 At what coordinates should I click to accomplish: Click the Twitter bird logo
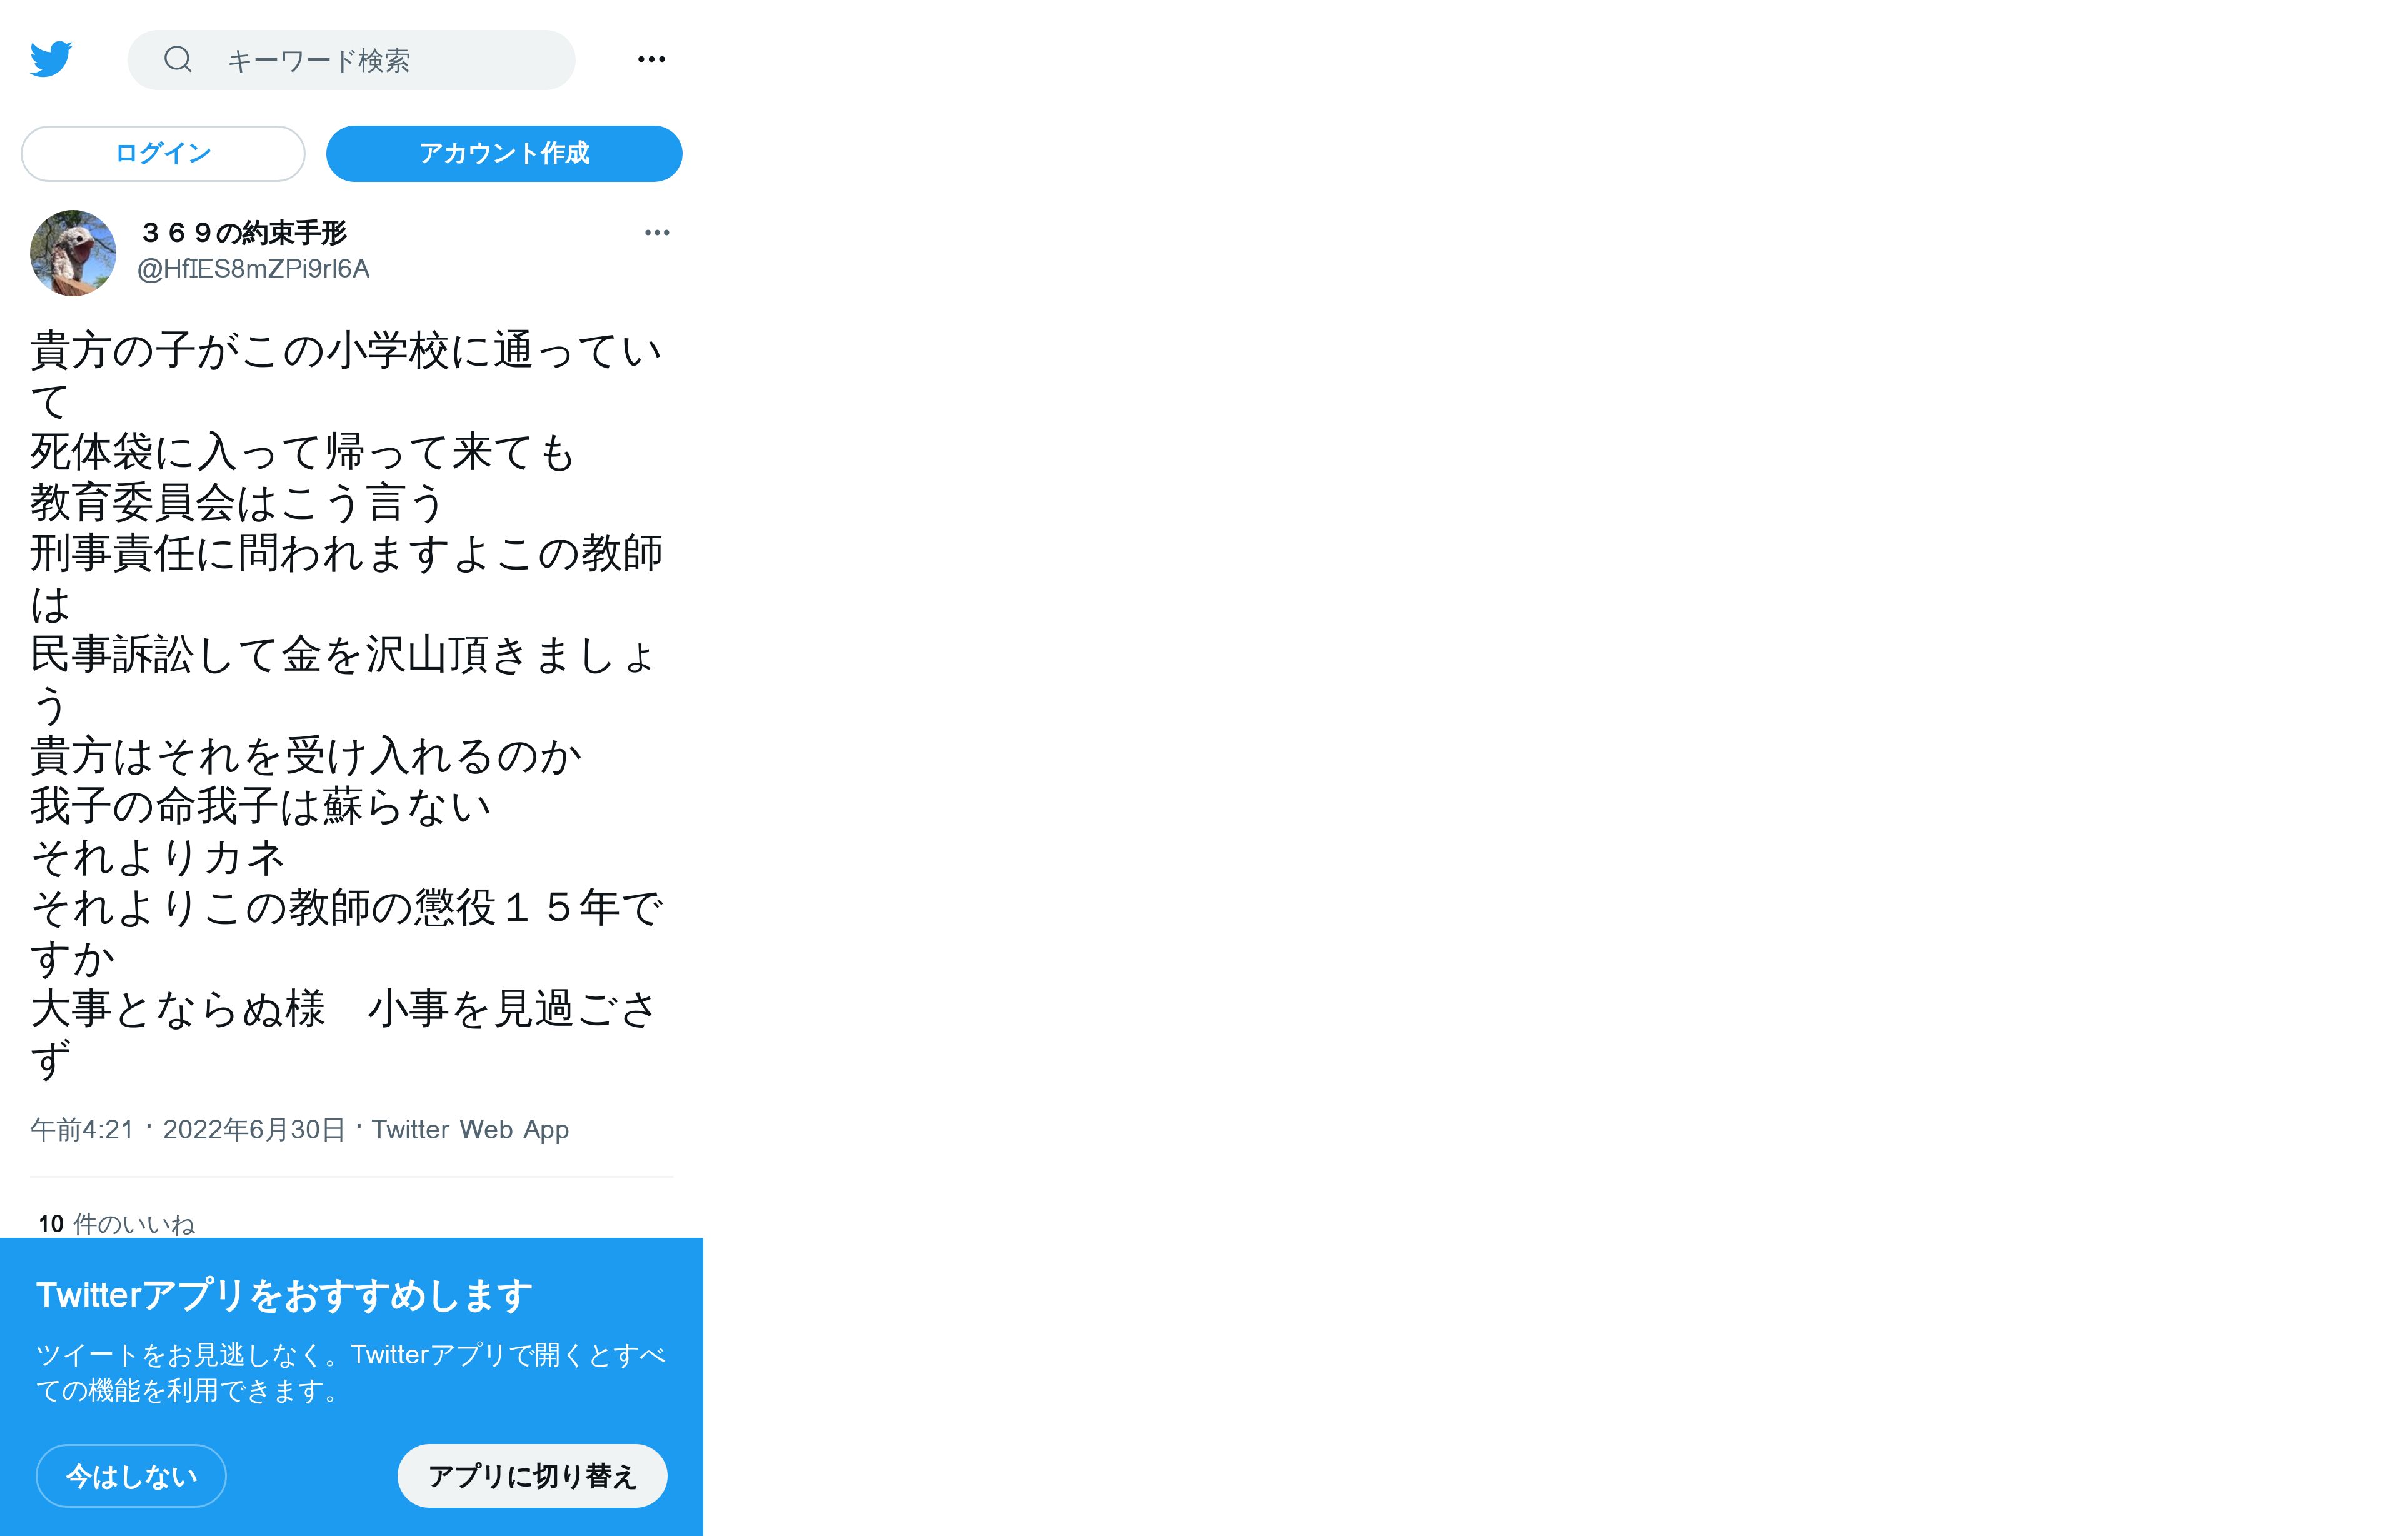(51, 59)
